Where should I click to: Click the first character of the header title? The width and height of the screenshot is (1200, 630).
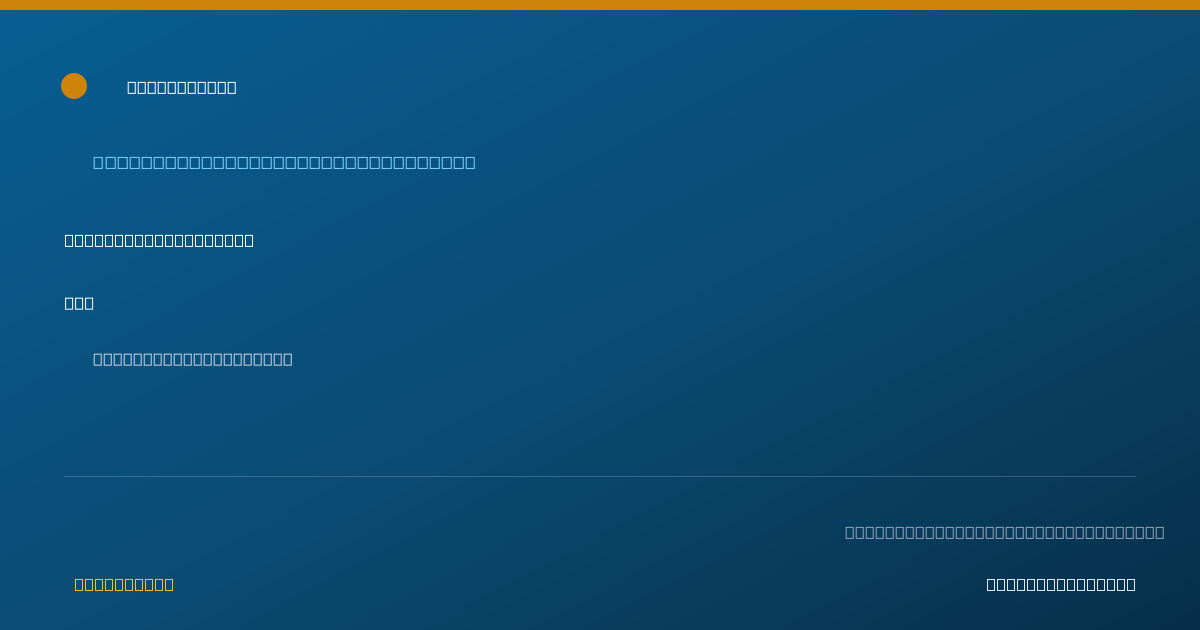[132, 87]
